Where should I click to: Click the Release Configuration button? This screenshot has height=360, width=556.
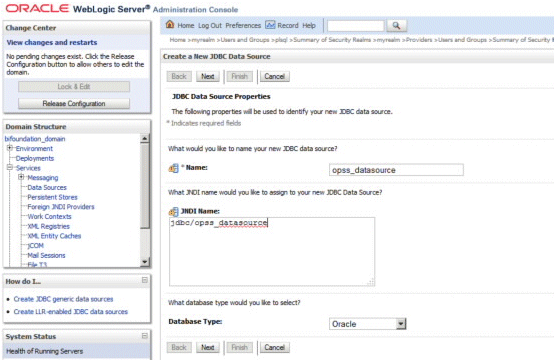(x=74, y=104)
